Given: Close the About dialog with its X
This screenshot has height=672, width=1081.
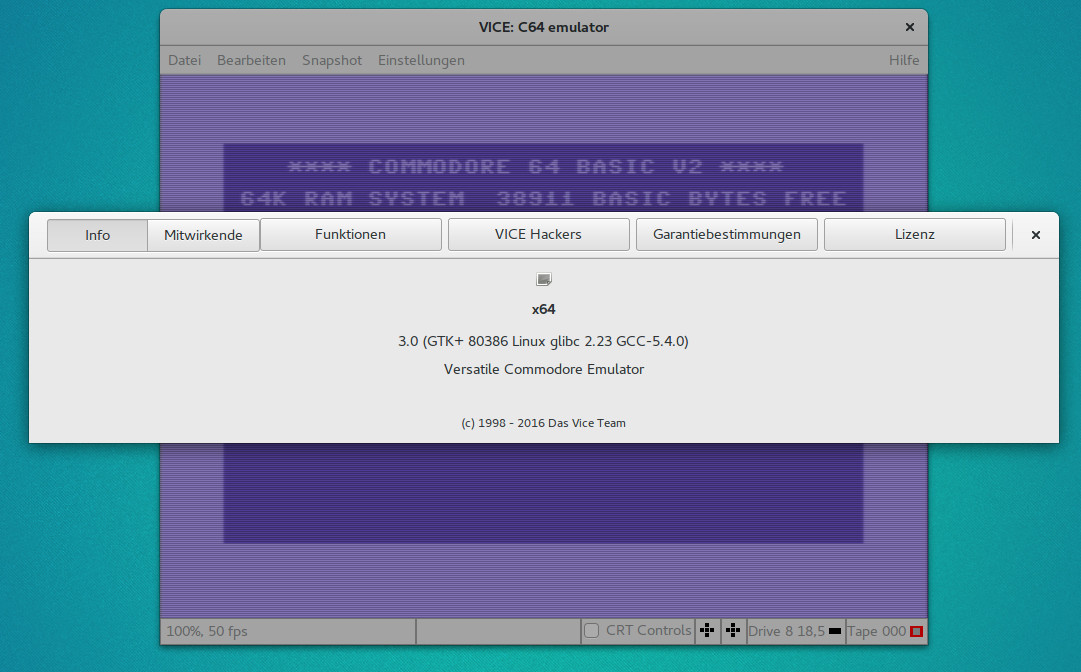Looking at the screenshot, I should [1036, 235].
